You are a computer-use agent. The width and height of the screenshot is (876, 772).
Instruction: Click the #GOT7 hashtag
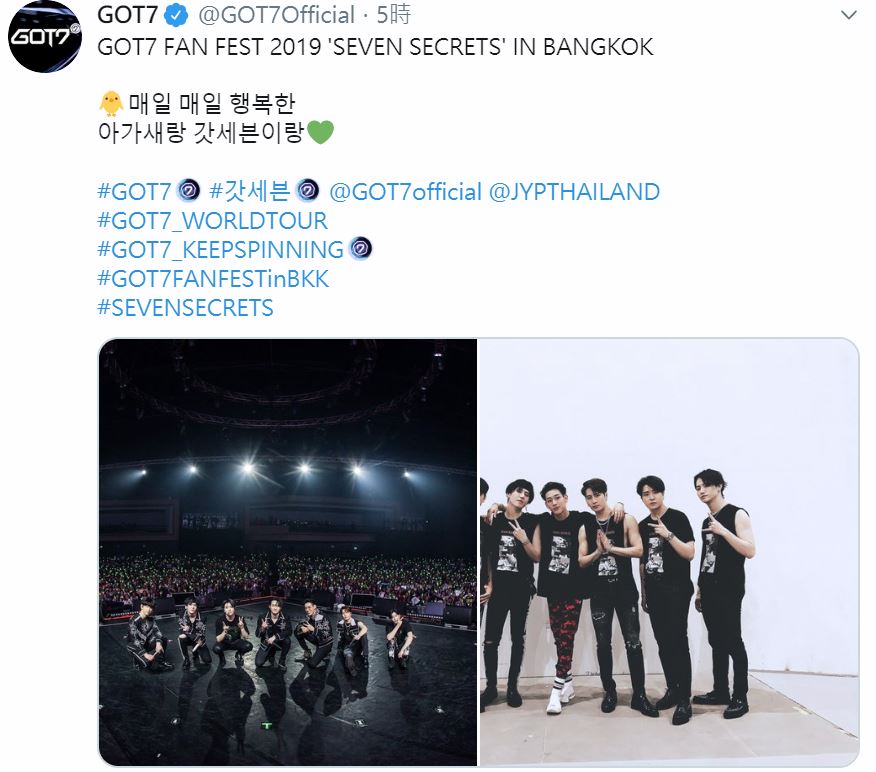(x=134, y=192)
